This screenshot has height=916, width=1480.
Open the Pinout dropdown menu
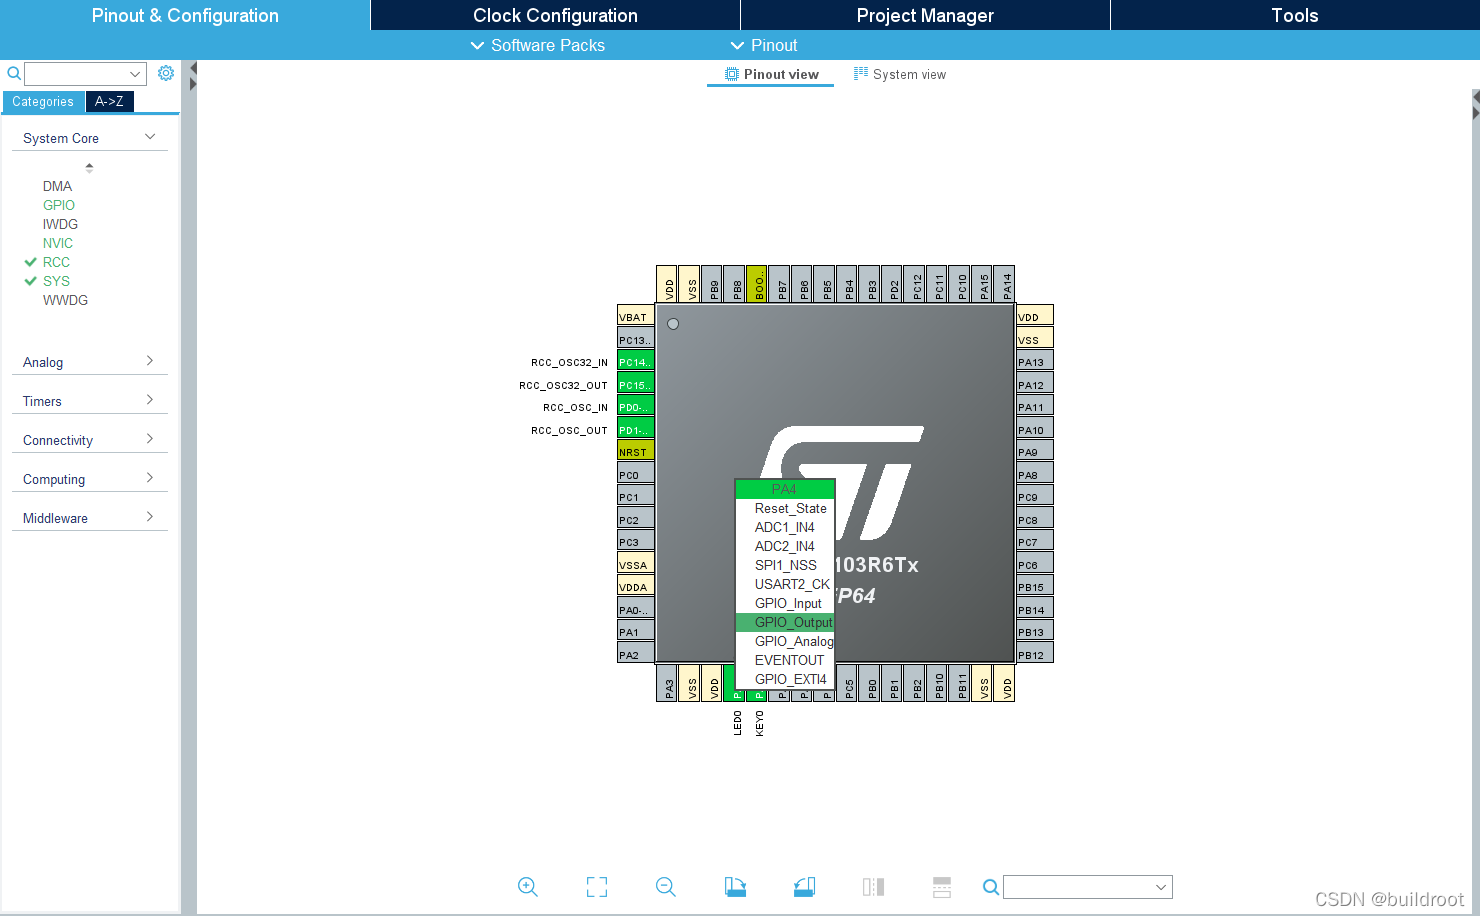coord(764,45)
